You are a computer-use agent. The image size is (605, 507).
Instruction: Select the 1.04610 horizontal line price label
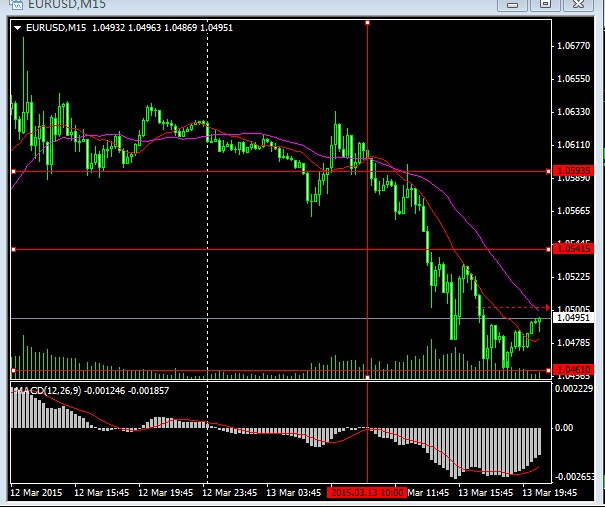[573, 370]
